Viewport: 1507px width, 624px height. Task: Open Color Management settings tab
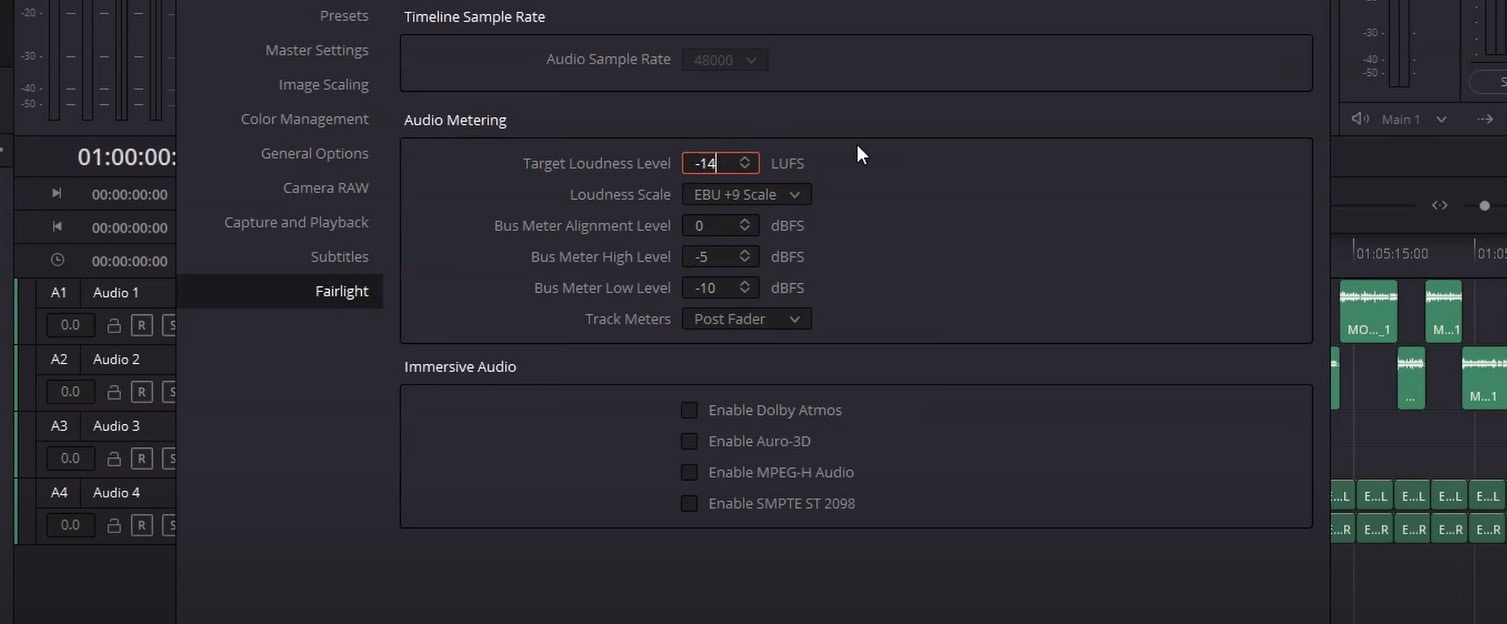click(304, 119)
